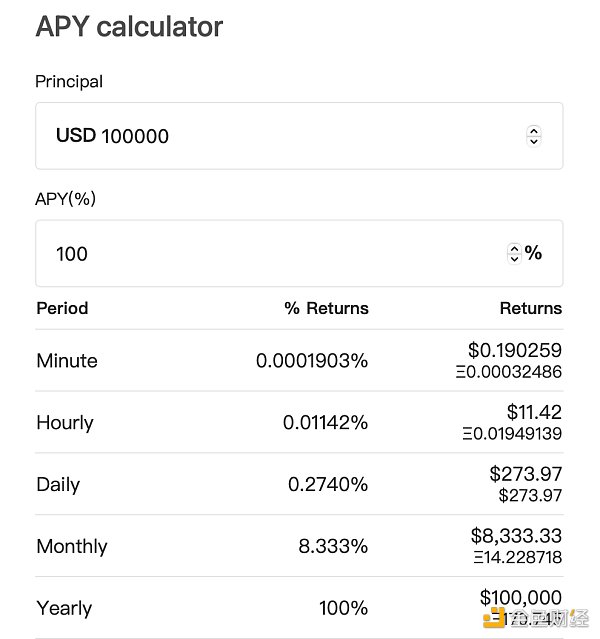
Task: Click the watermark logo icon at bottom right
Action: (494, 620)
